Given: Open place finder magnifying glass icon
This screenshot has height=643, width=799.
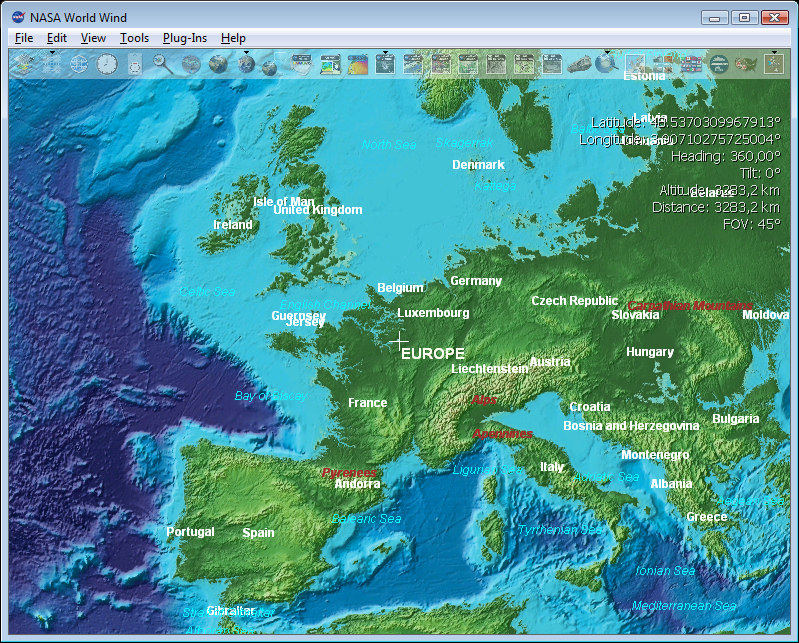Looking at the screenshot, I should (x=163, y=64).
